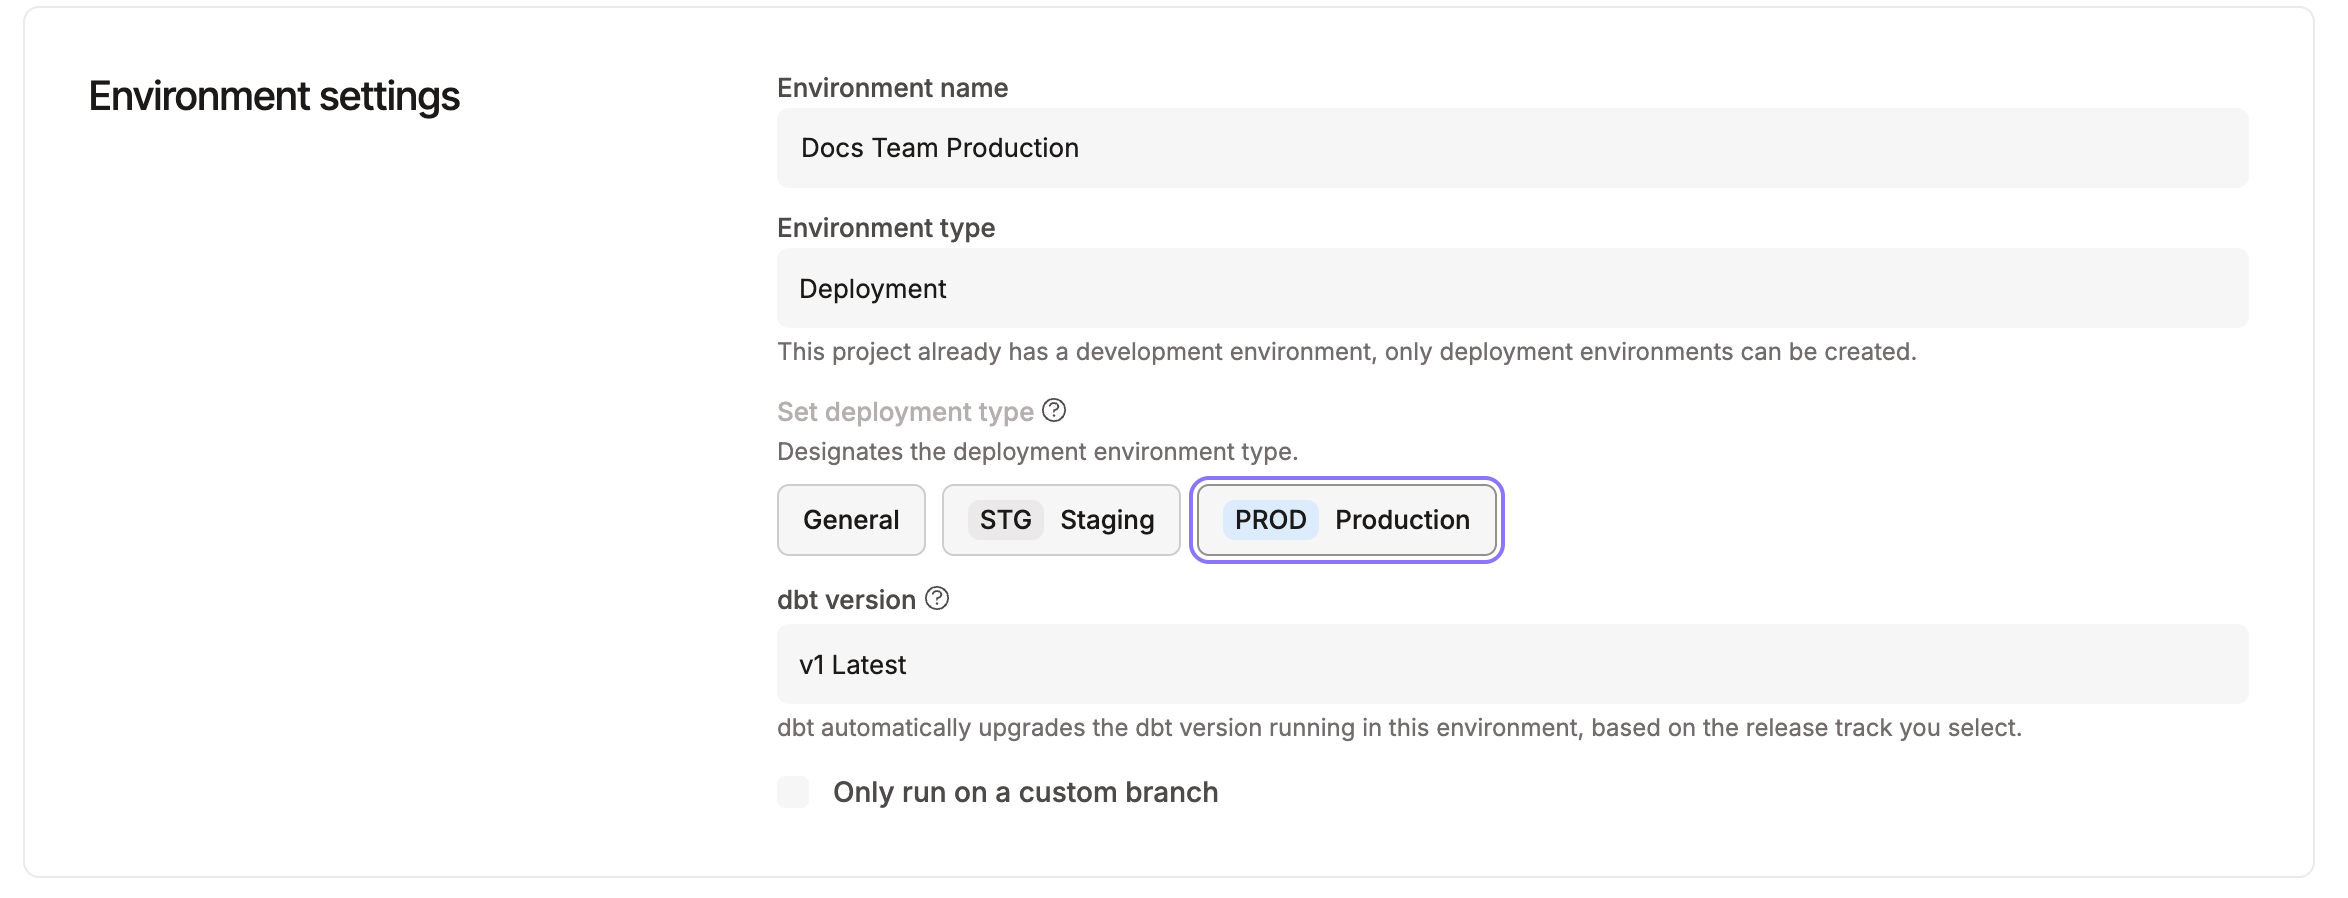Open the Environment type dropdown showing Deployment
Image resolution: width=2348 pixels, height=898 pixels.
click(1512, 288)
